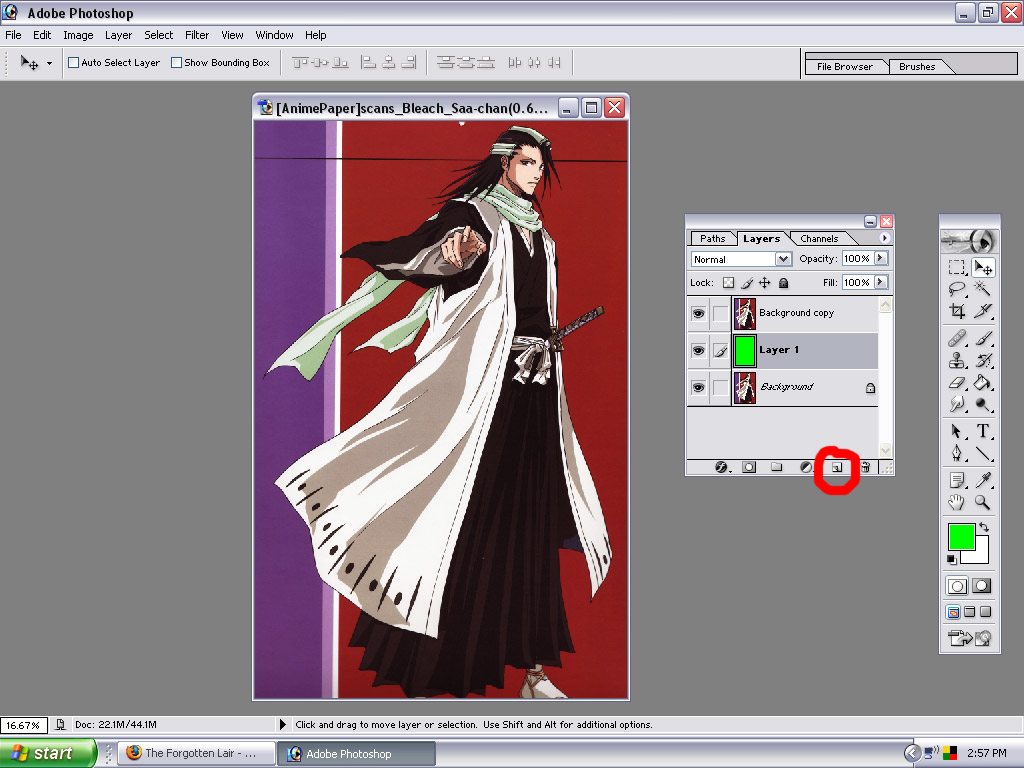Viewport: 1024px width, 768px height.
Task: Select the Crop tool
Action: [957, 311]
